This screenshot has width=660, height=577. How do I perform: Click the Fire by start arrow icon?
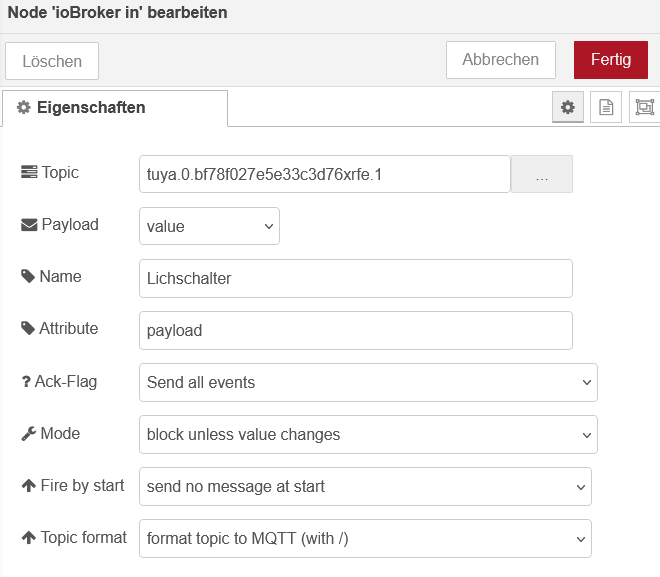[28, 486]
